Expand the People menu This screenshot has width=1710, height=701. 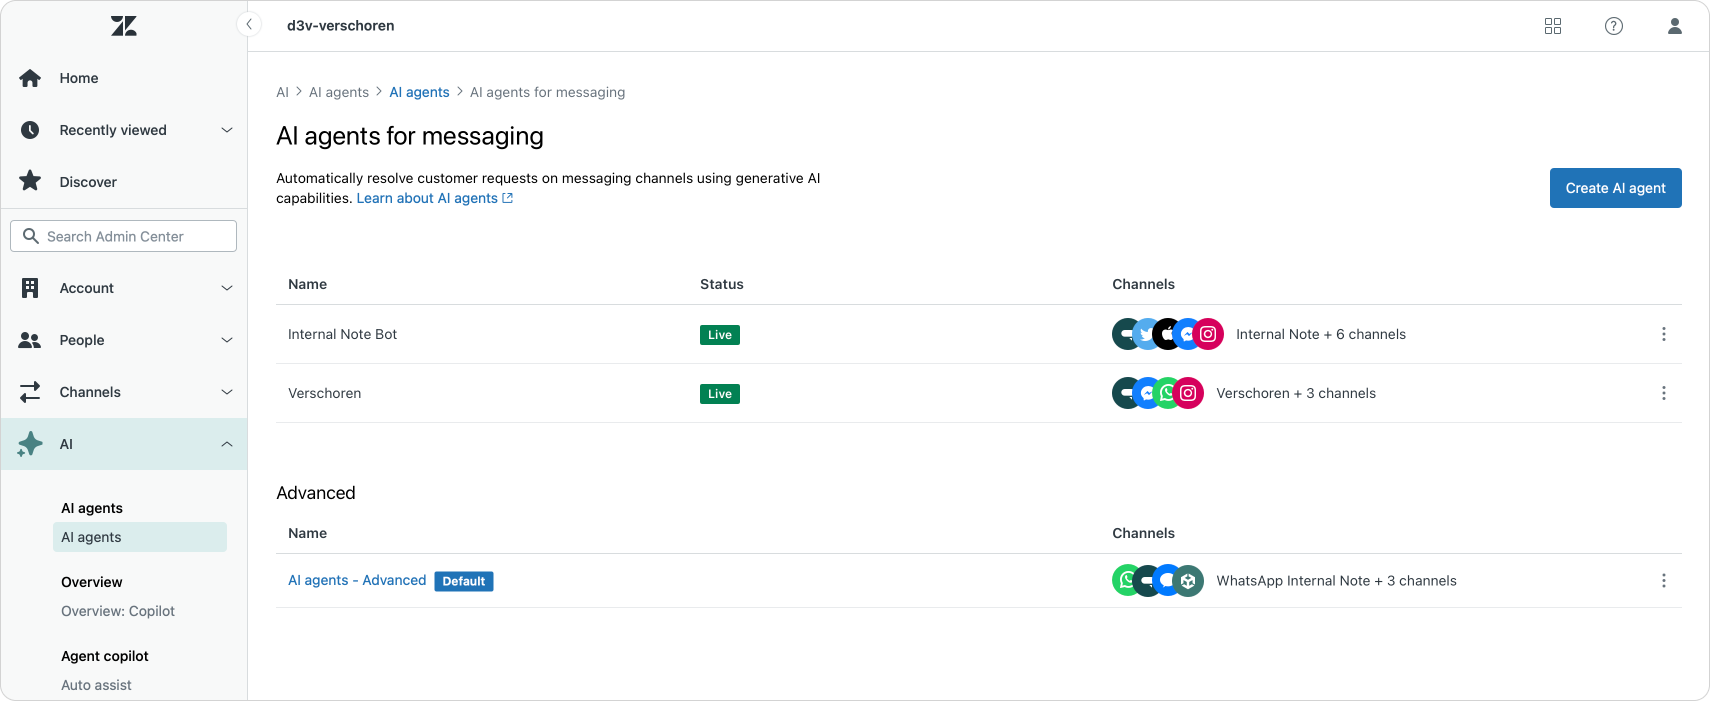coord(226,340)
